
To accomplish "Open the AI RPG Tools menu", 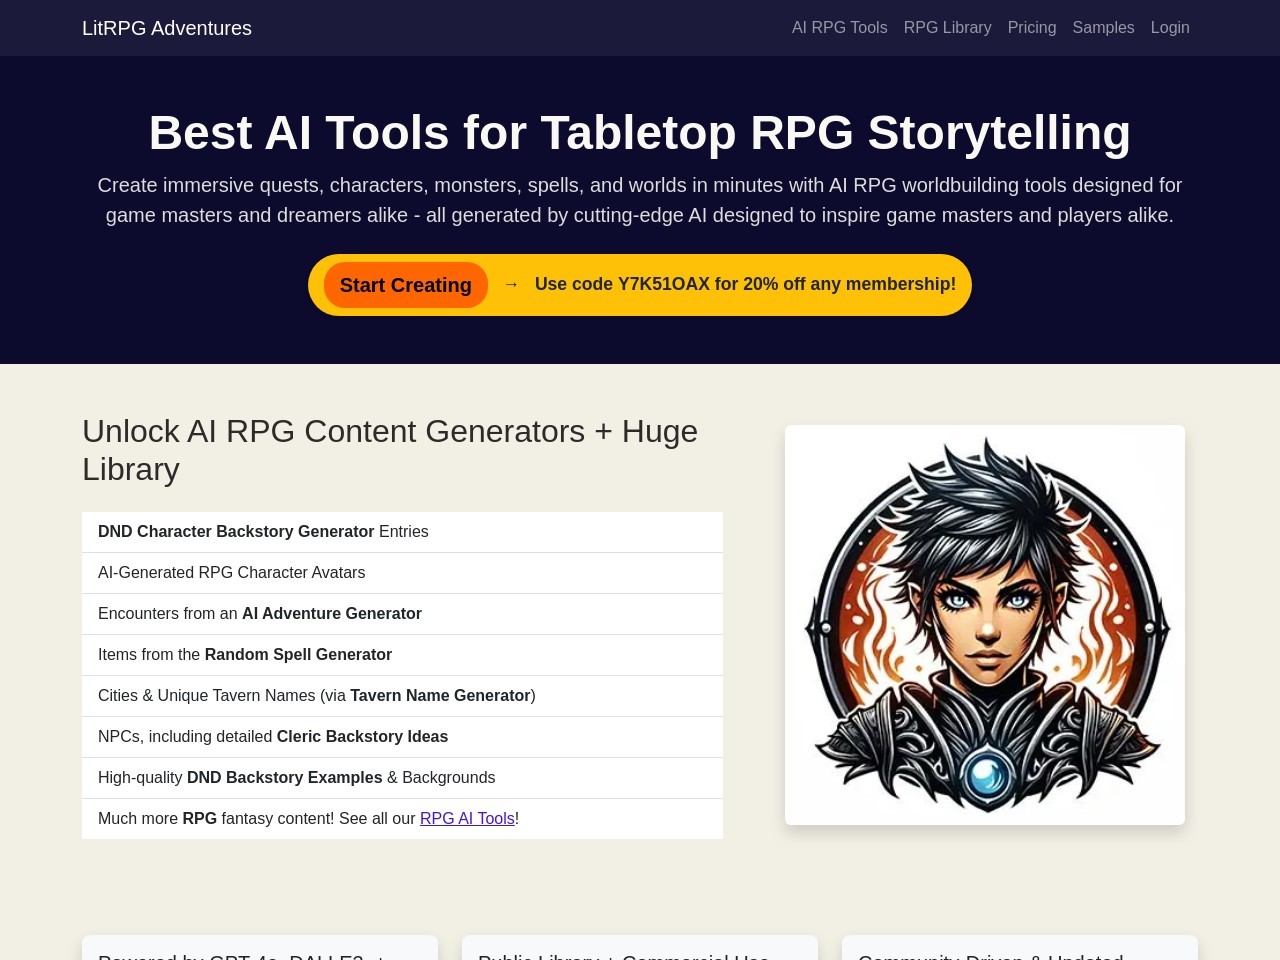I will 839,28.
